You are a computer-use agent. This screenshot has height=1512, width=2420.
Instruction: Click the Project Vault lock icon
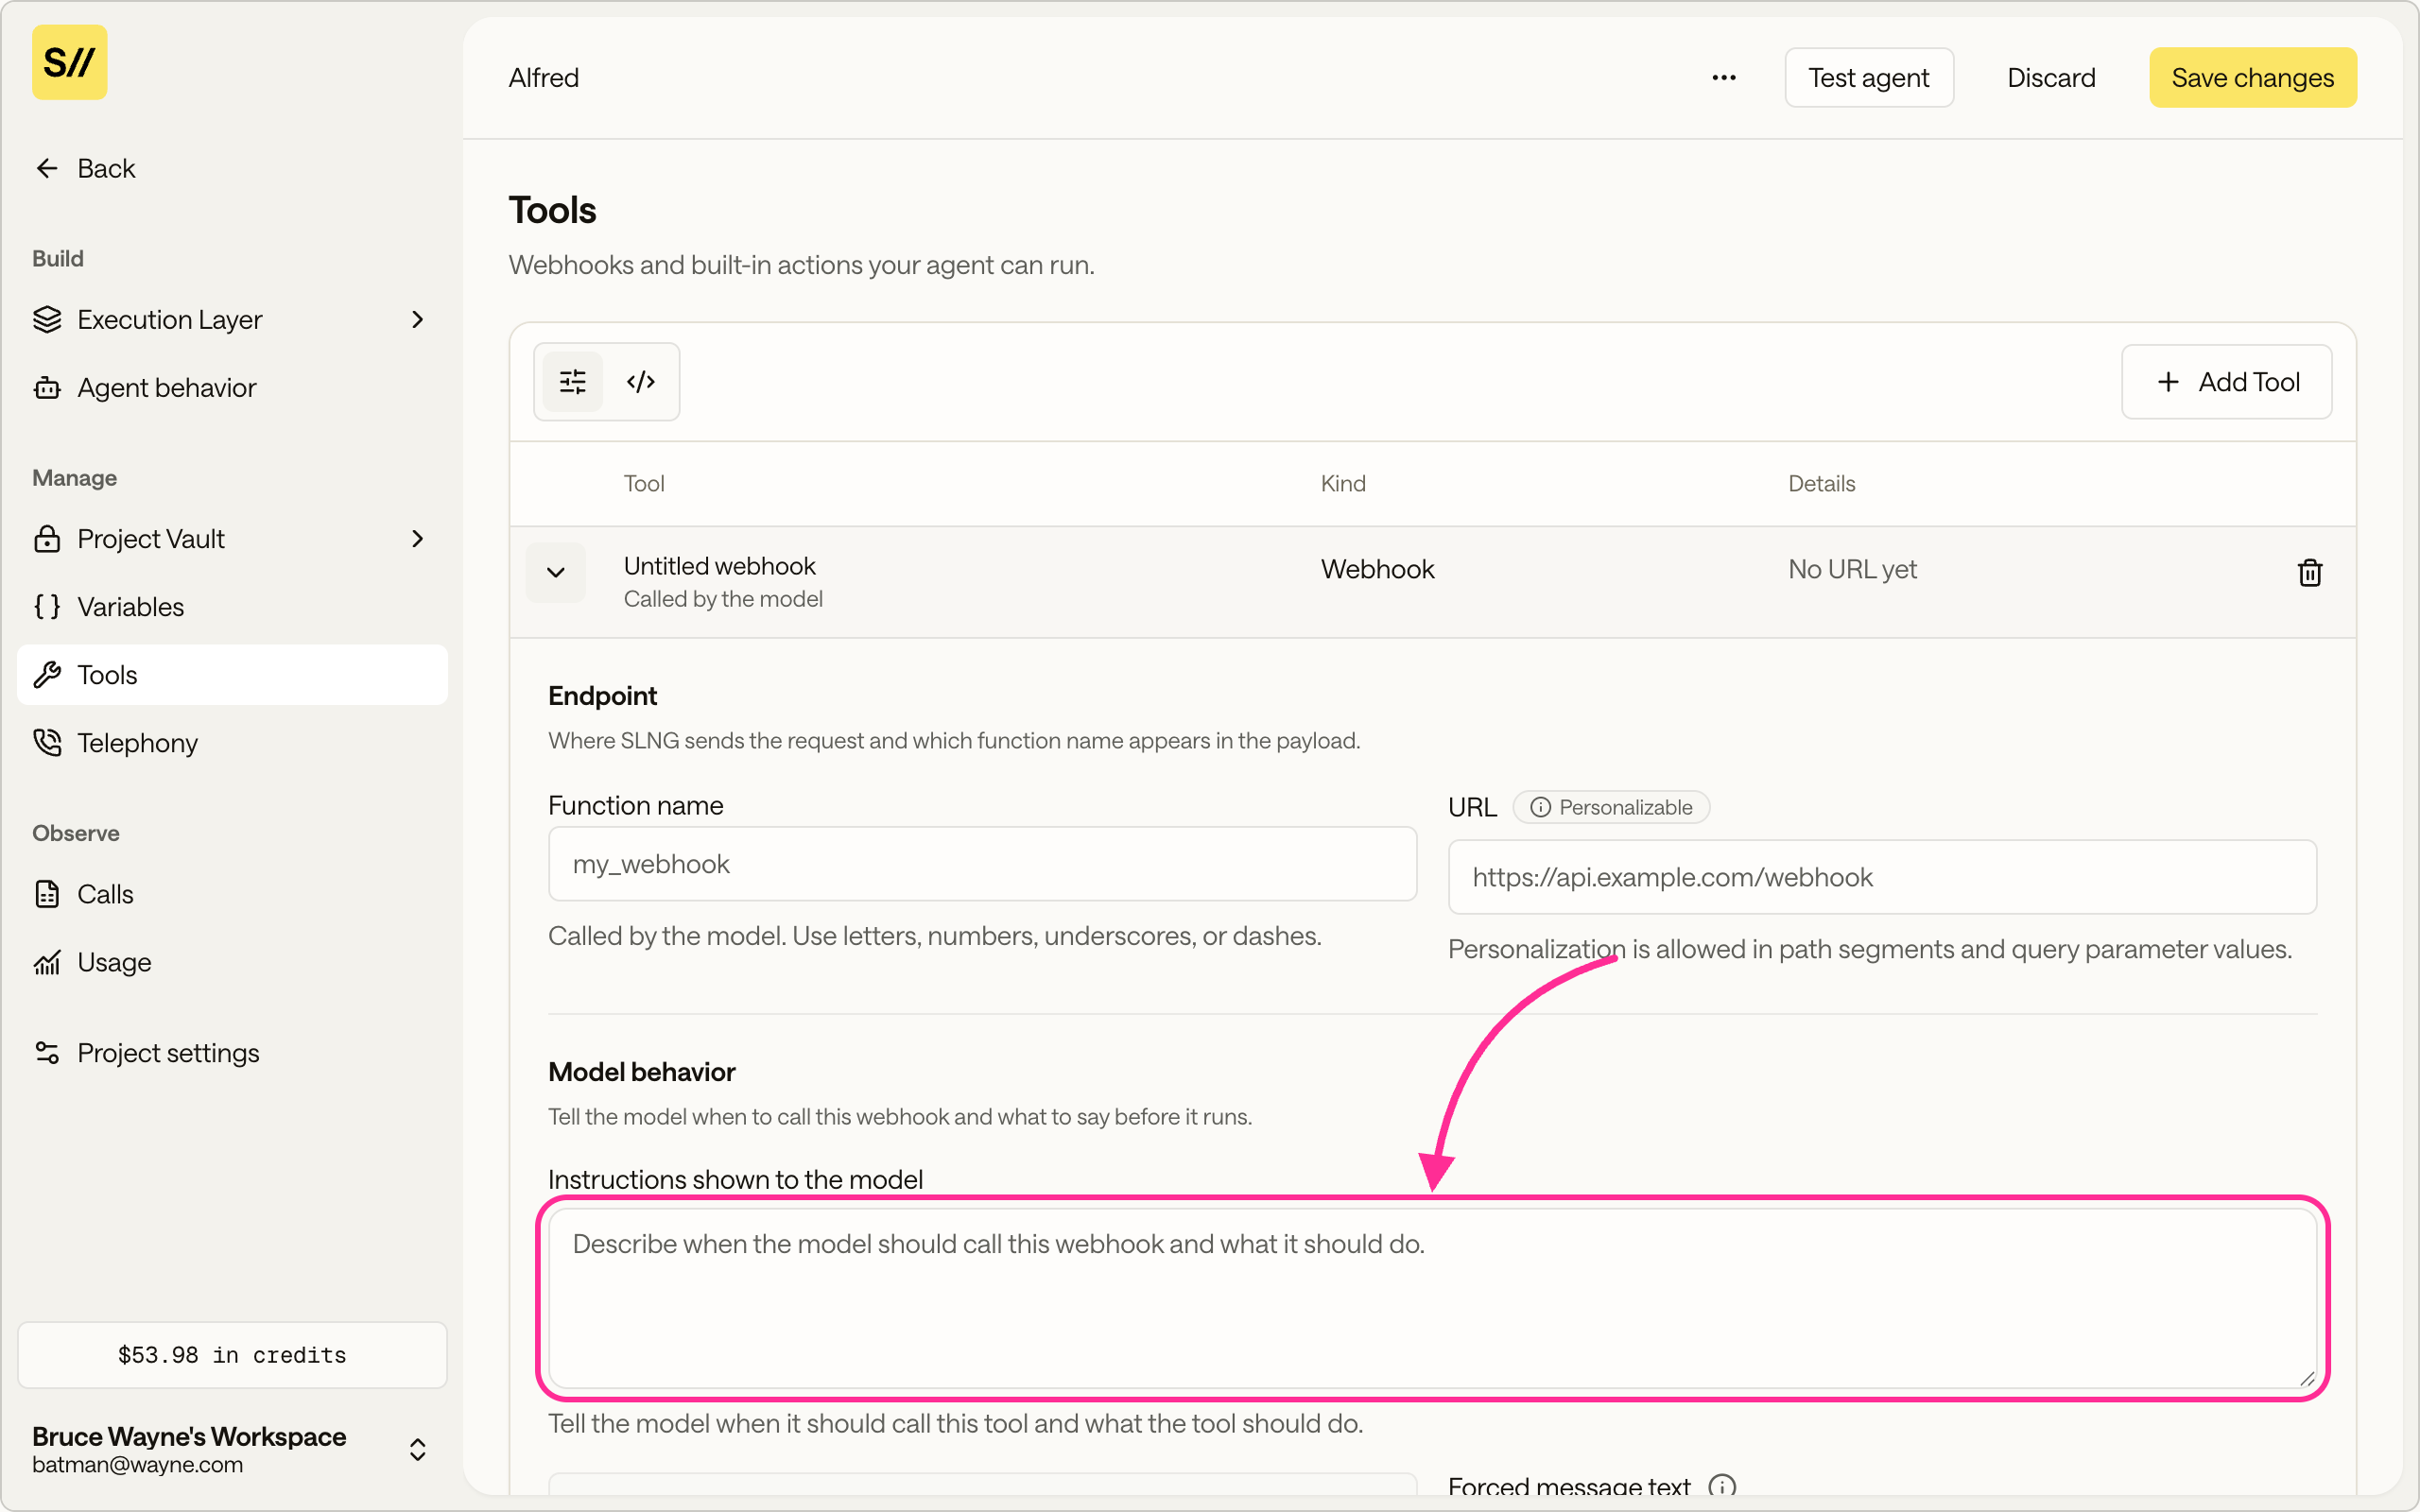click(x=47, y=538)
